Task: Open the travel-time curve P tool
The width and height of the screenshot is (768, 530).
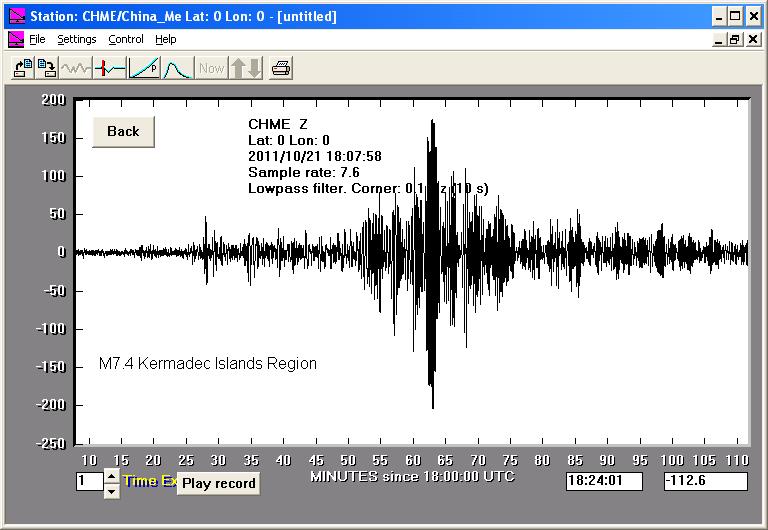Action: (143, 68)
